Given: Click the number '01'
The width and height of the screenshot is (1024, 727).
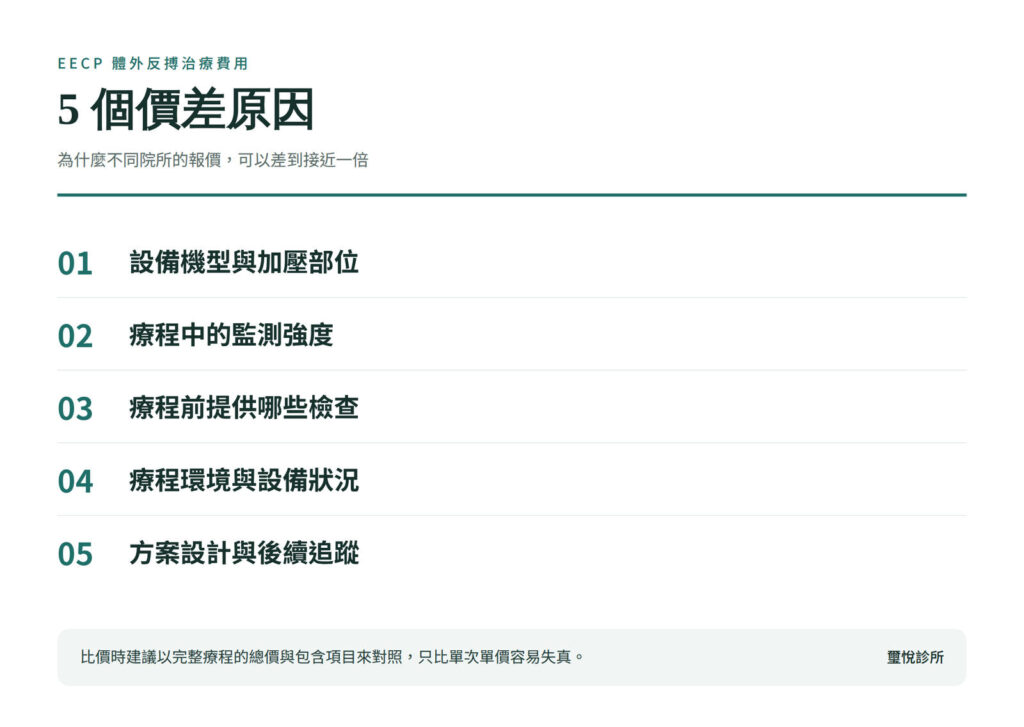Looking at the screenshot, I should 75,263.
